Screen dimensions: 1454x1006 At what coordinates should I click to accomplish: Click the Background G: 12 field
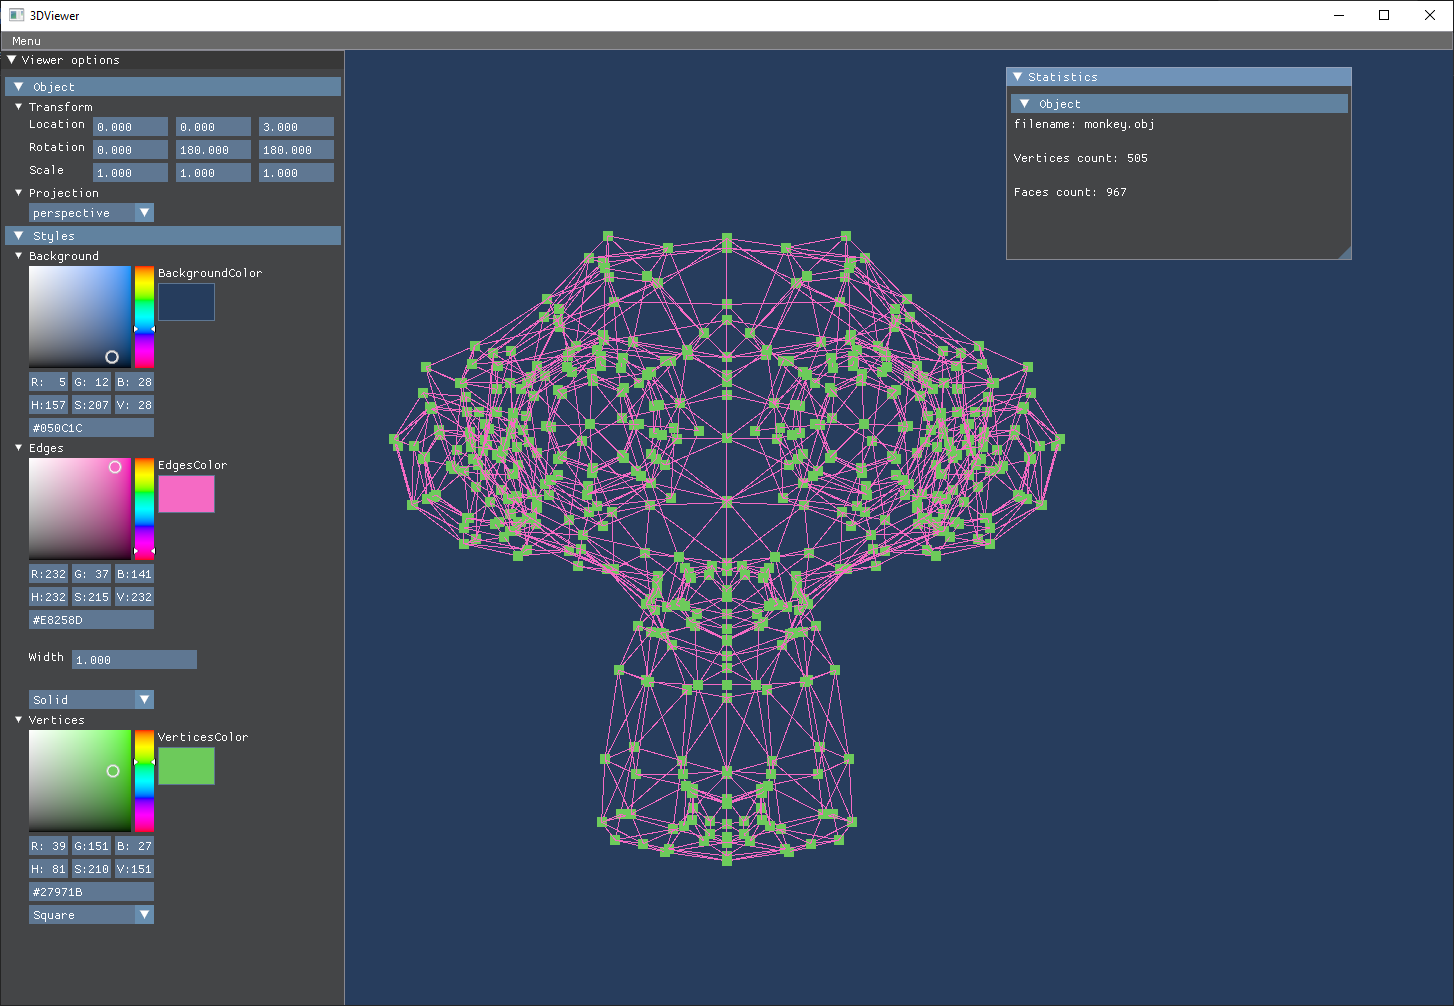tap(91, 382)
